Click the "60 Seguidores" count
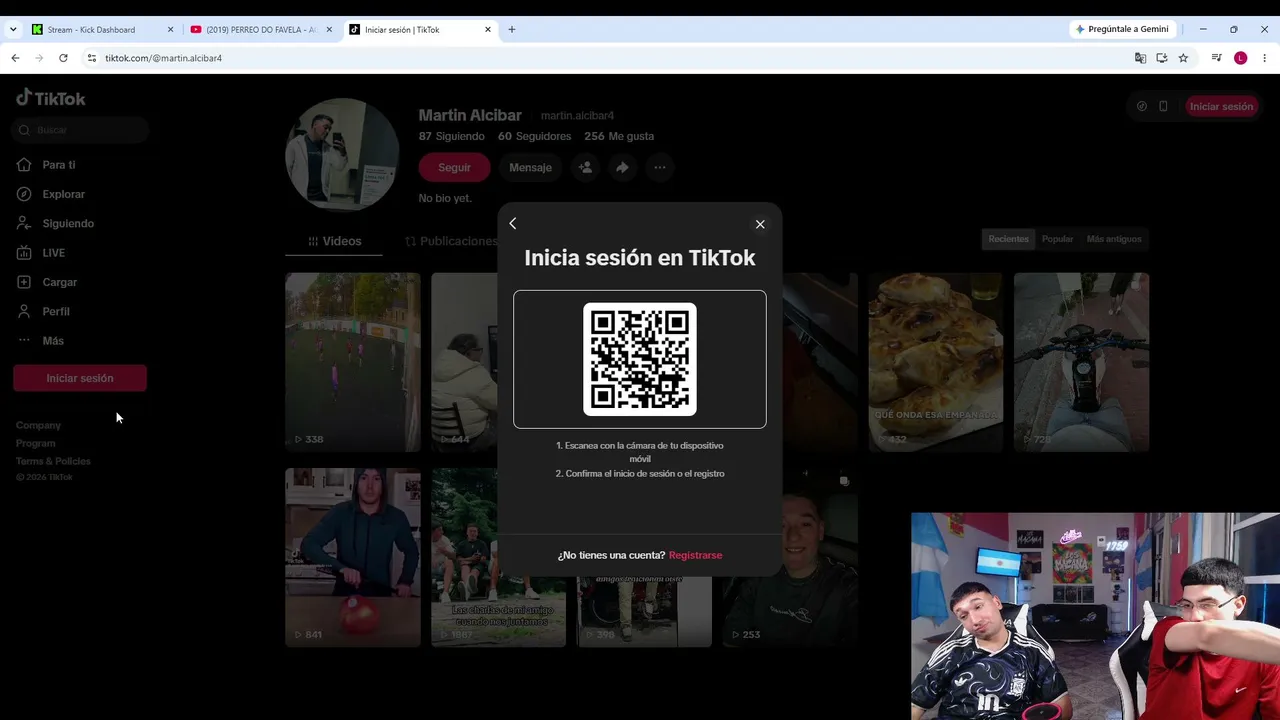 pos(535,136)
